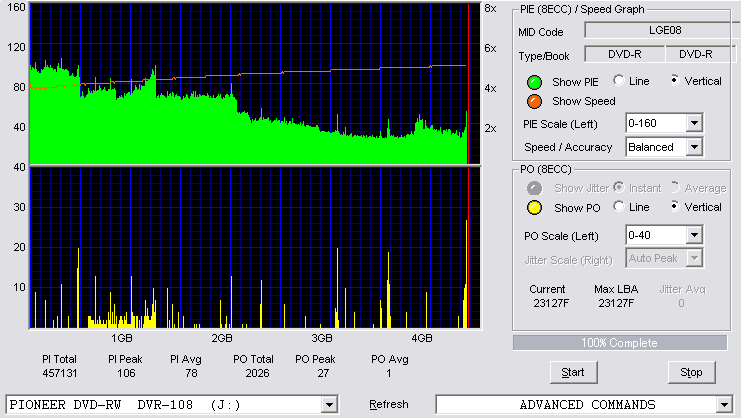Screen dimensions: 741x418
Task: Select Line mode for the PO graph
Action: coord(619,206)
